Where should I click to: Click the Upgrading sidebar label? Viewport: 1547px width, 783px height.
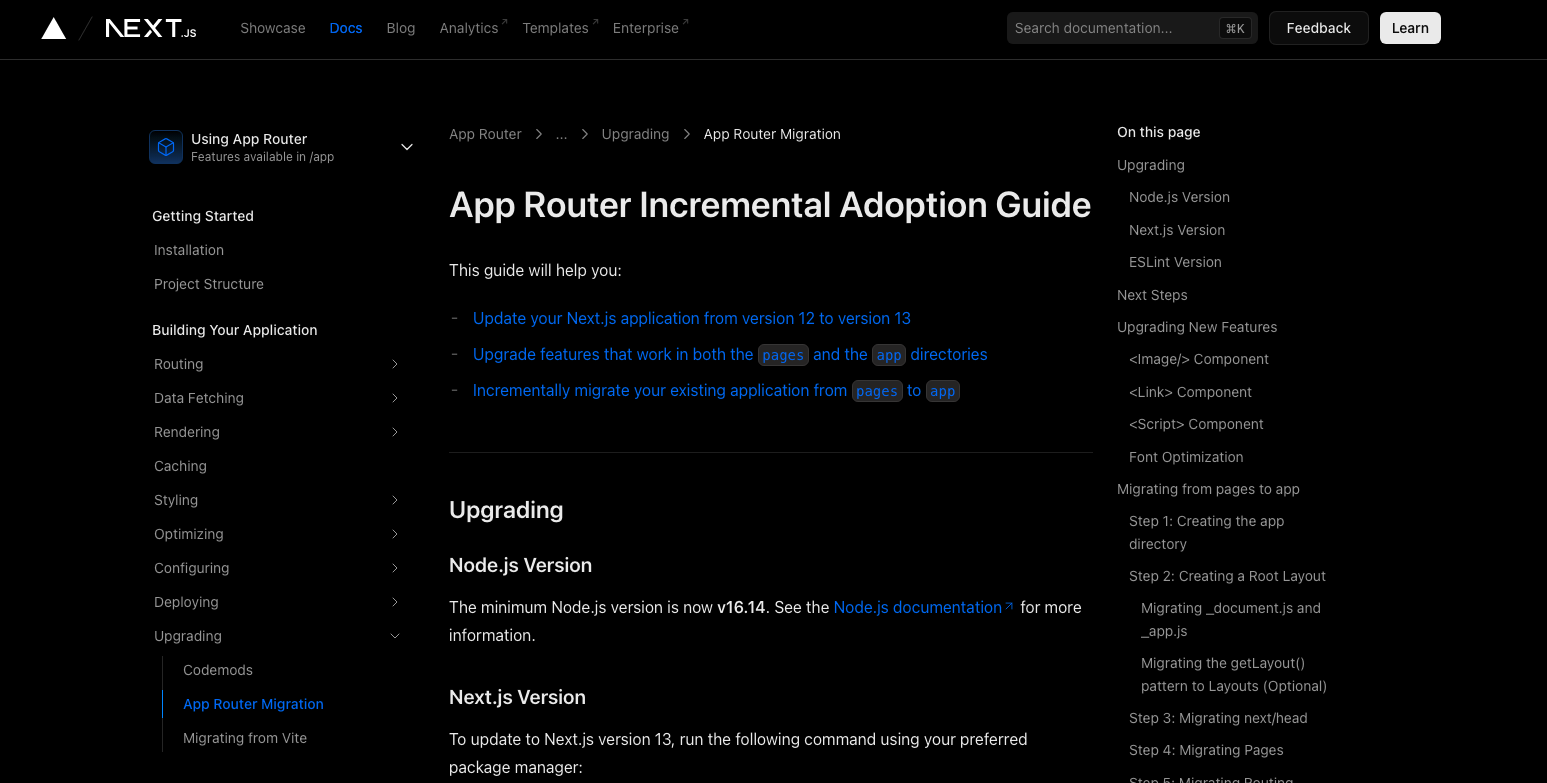click(x=188, y=636)
